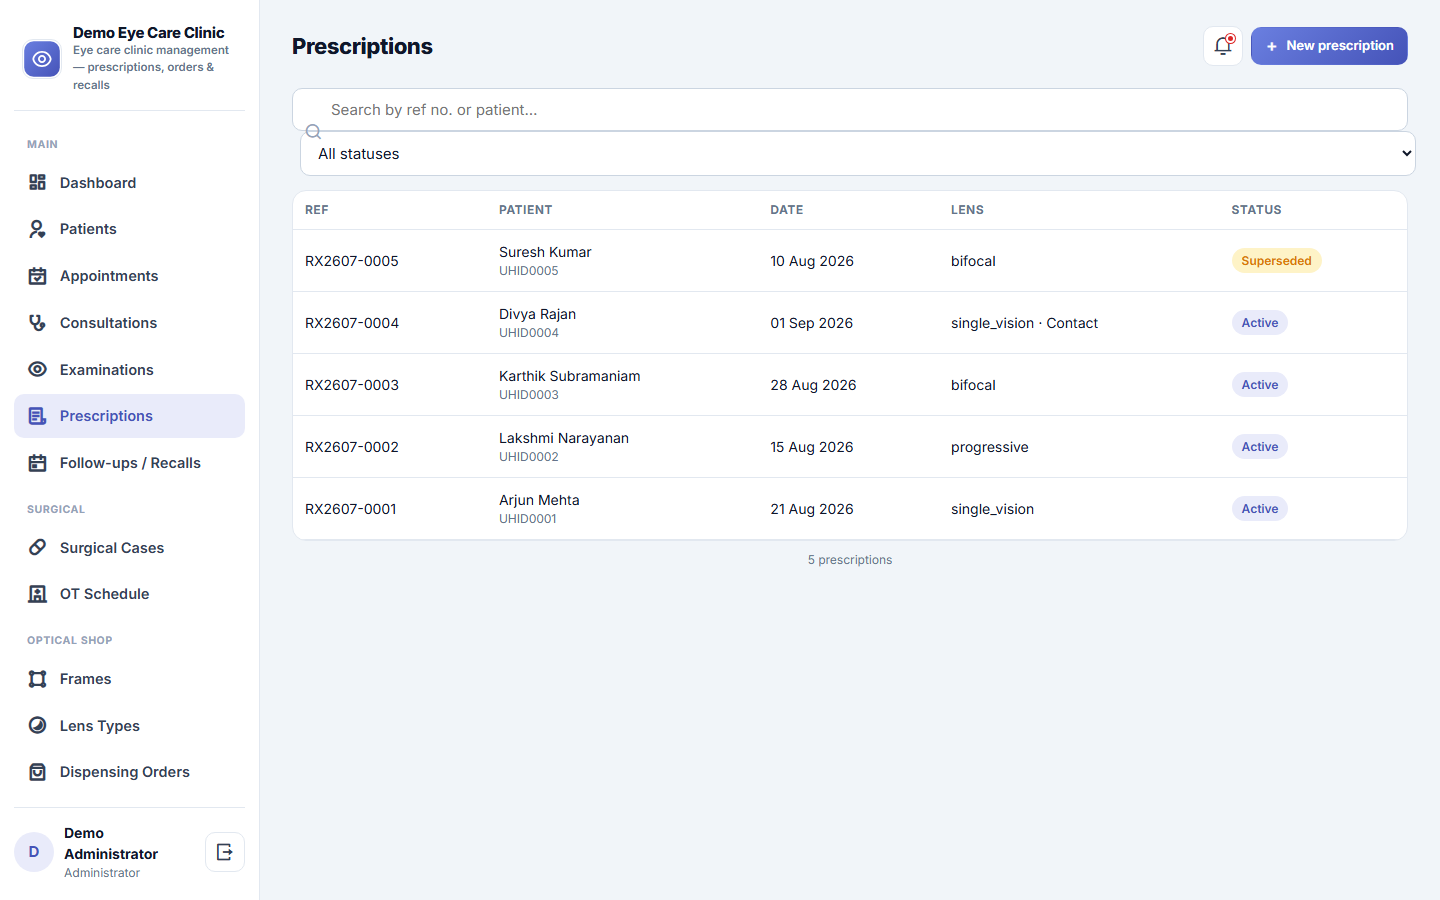
Task: Click the search magnifier icon
Action: point(313,132)
